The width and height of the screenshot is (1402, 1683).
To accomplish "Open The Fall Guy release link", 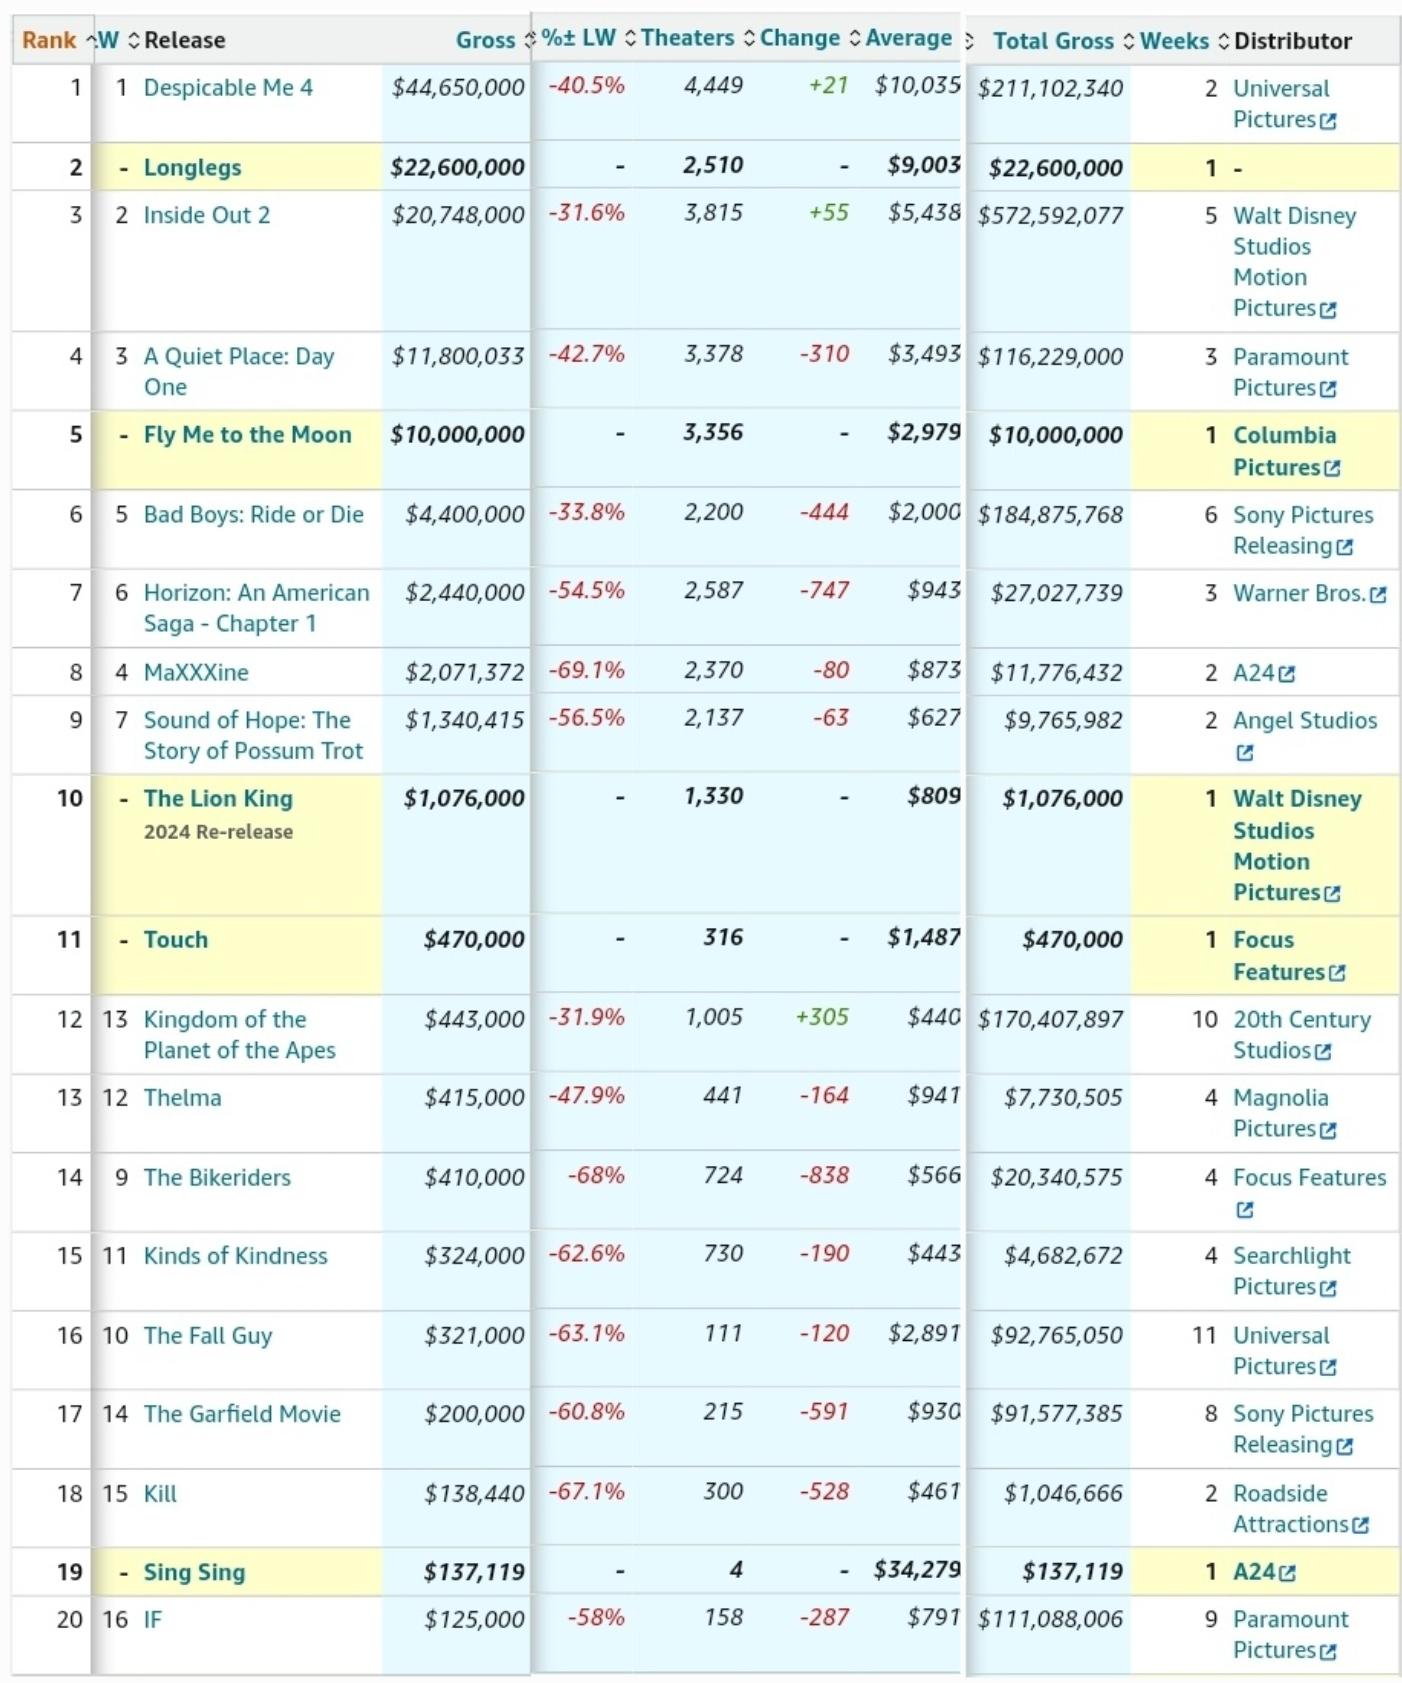I will pyautogui.click(x=207, y=1336).
